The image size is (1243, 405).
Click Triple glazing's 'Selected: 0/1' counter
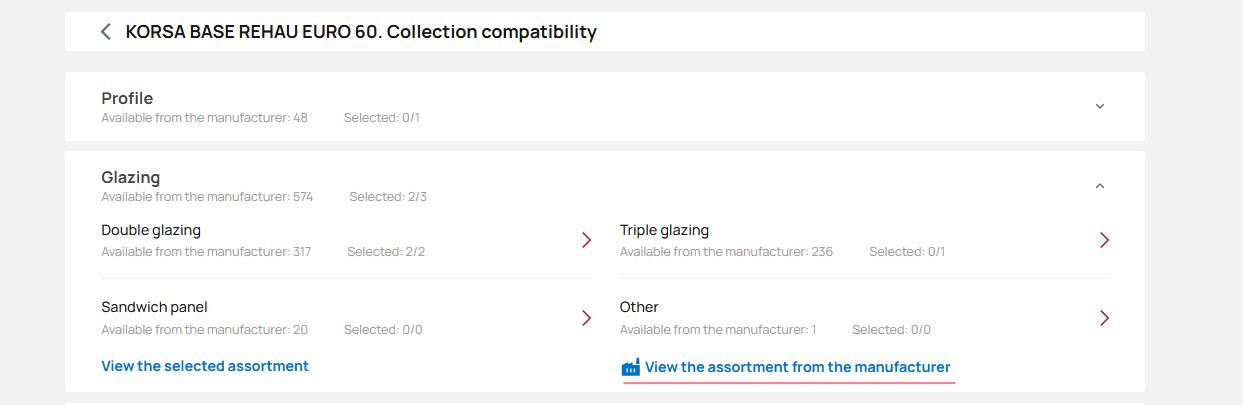[907, 252]
